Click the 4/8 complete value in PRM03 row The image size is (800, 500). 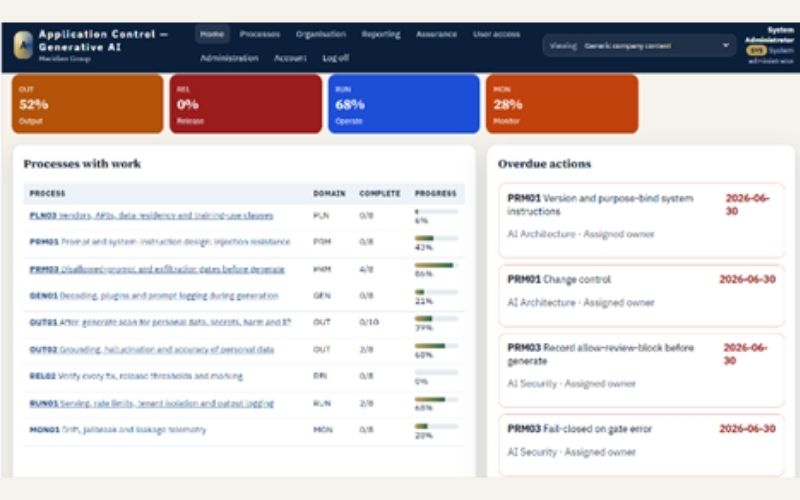[x=366, y=269]
